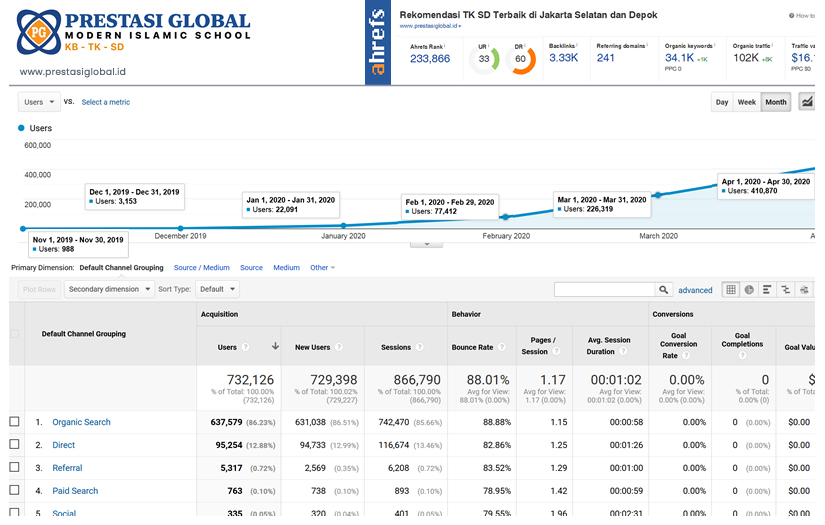The image size is (825, 525).
Task: Switch the graph to Month view
Action: [x=776, y=102]
